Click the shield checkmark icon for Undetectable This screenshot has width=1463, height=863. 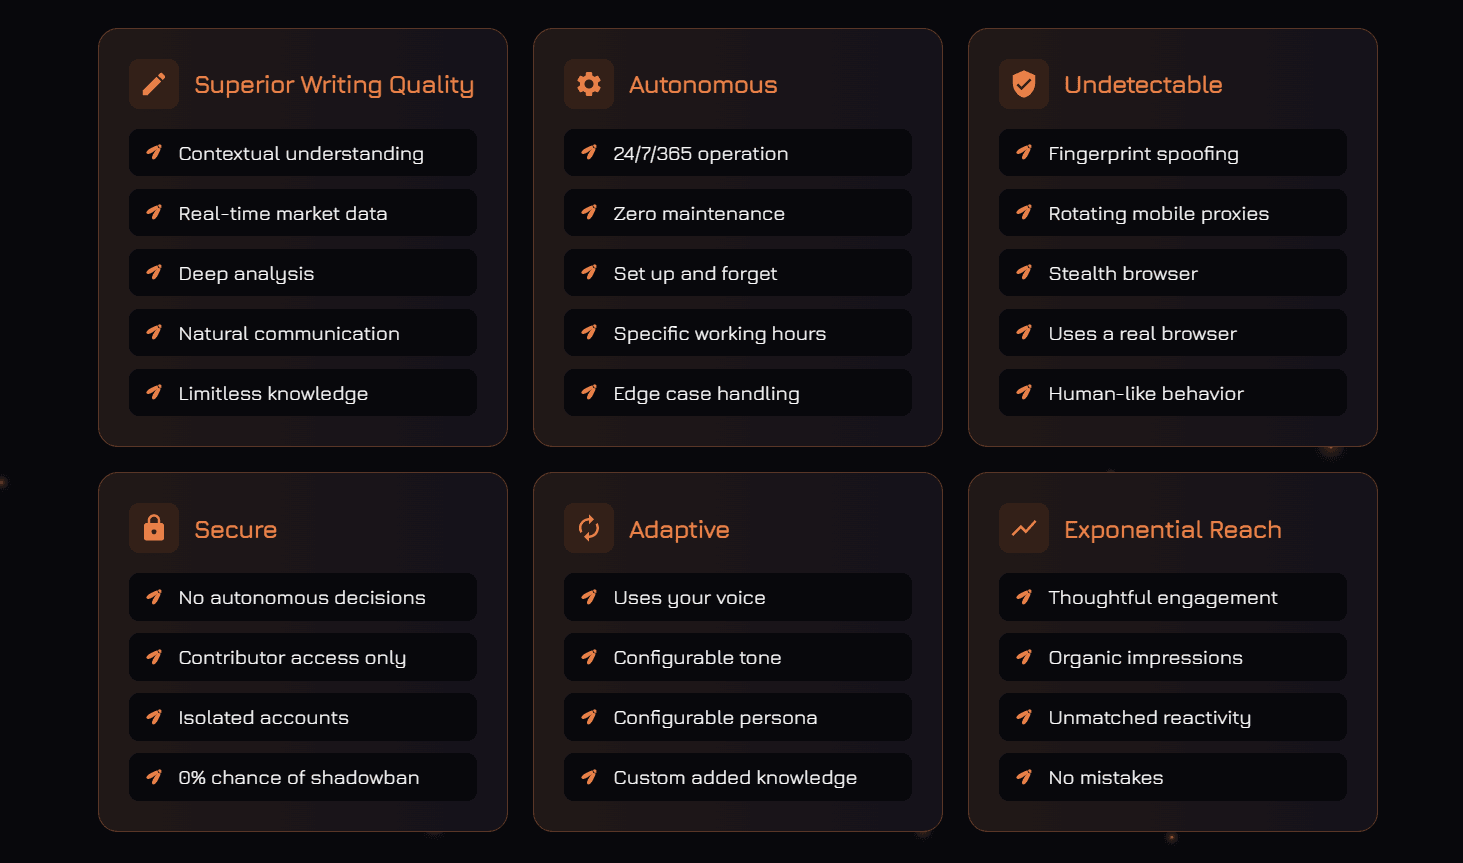(x=1024, y=84)
